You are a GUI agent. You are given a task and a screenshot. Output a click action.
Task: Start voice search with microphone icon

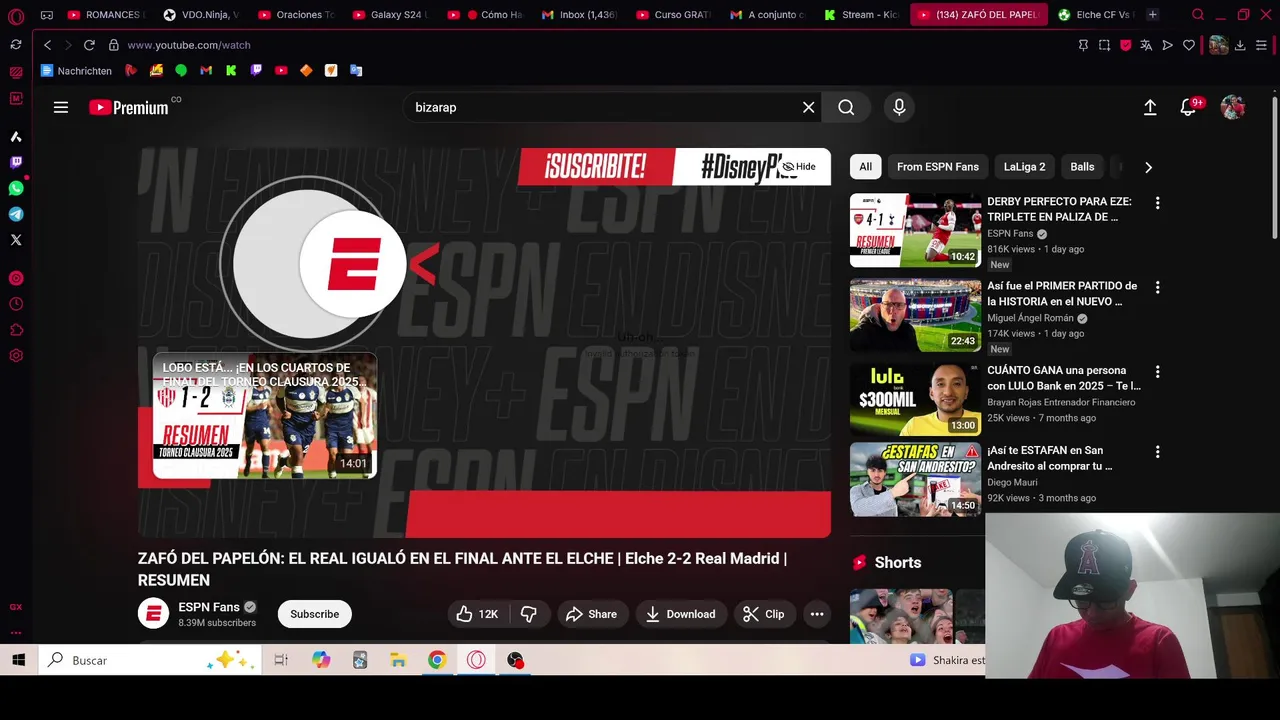[899, 107]
